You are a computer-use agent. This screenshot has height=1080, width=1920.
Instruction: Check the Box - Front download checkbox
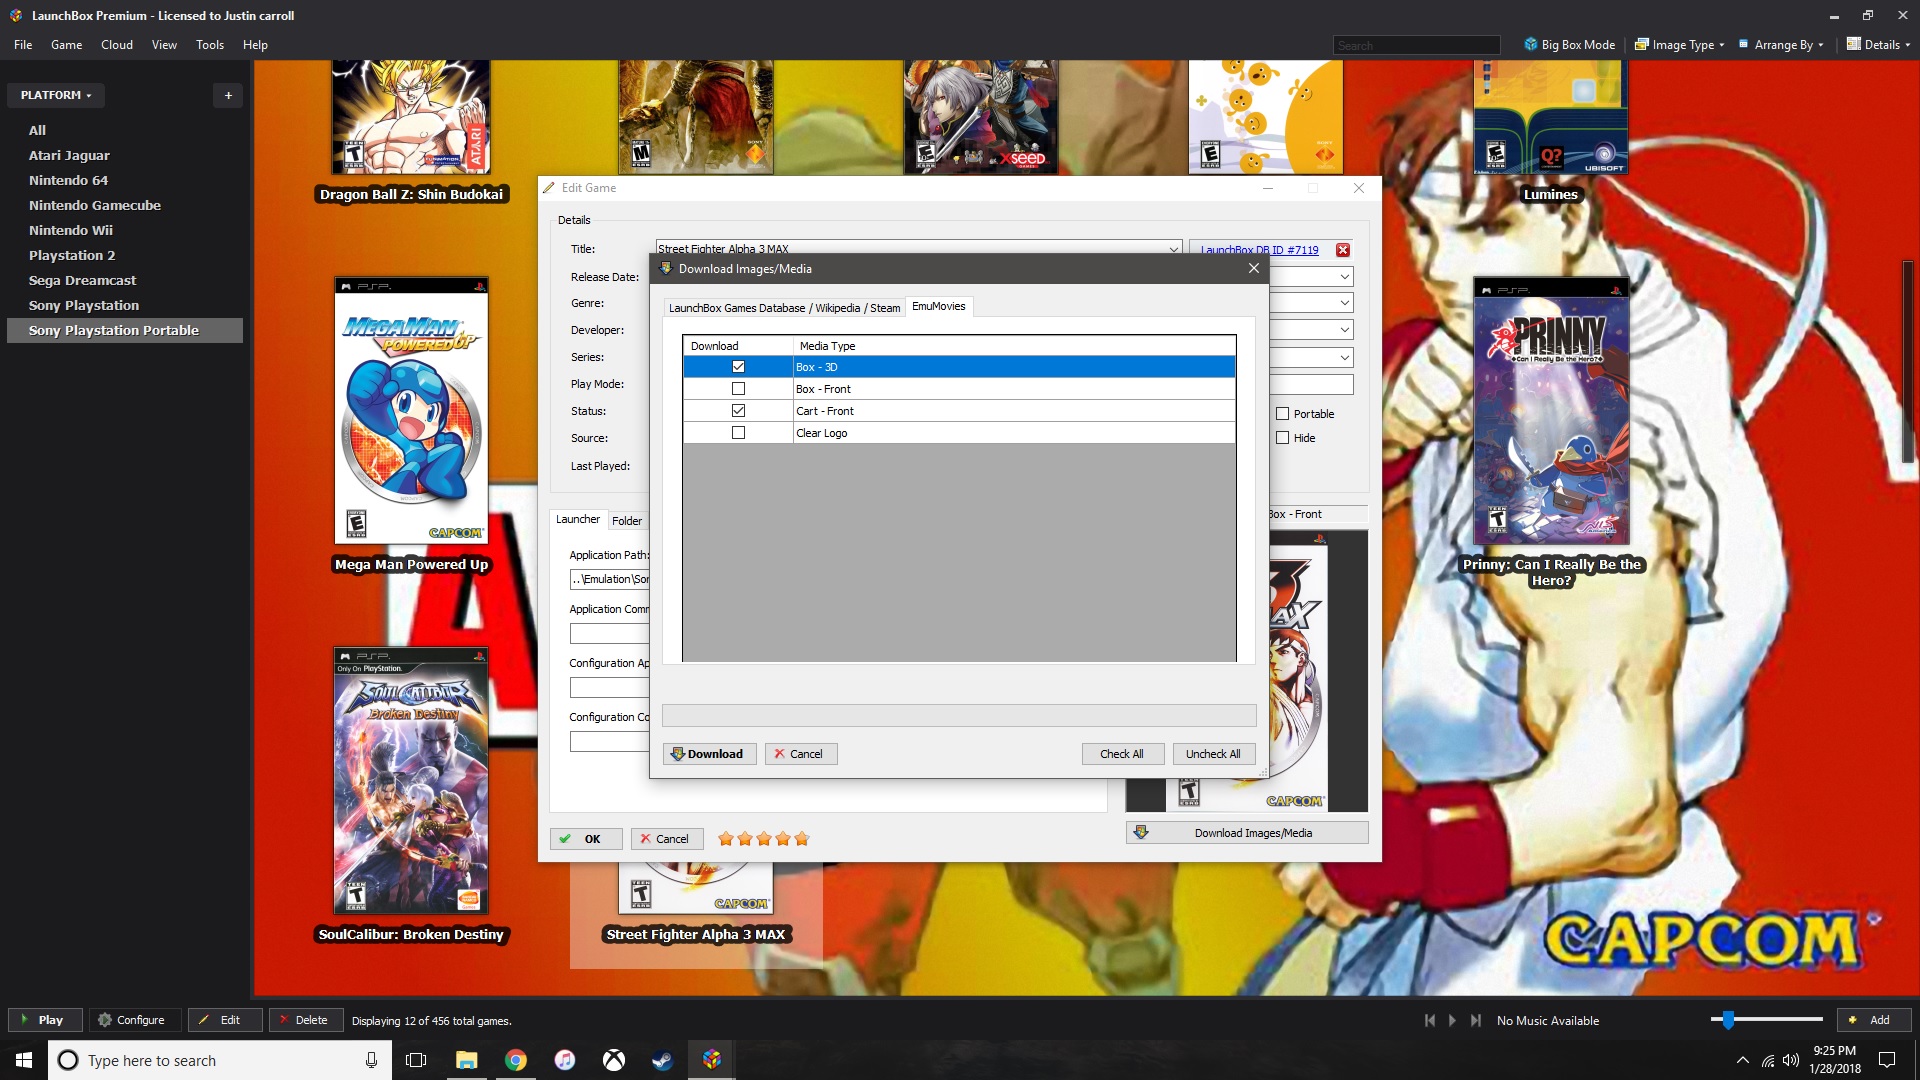coord(738,389)
